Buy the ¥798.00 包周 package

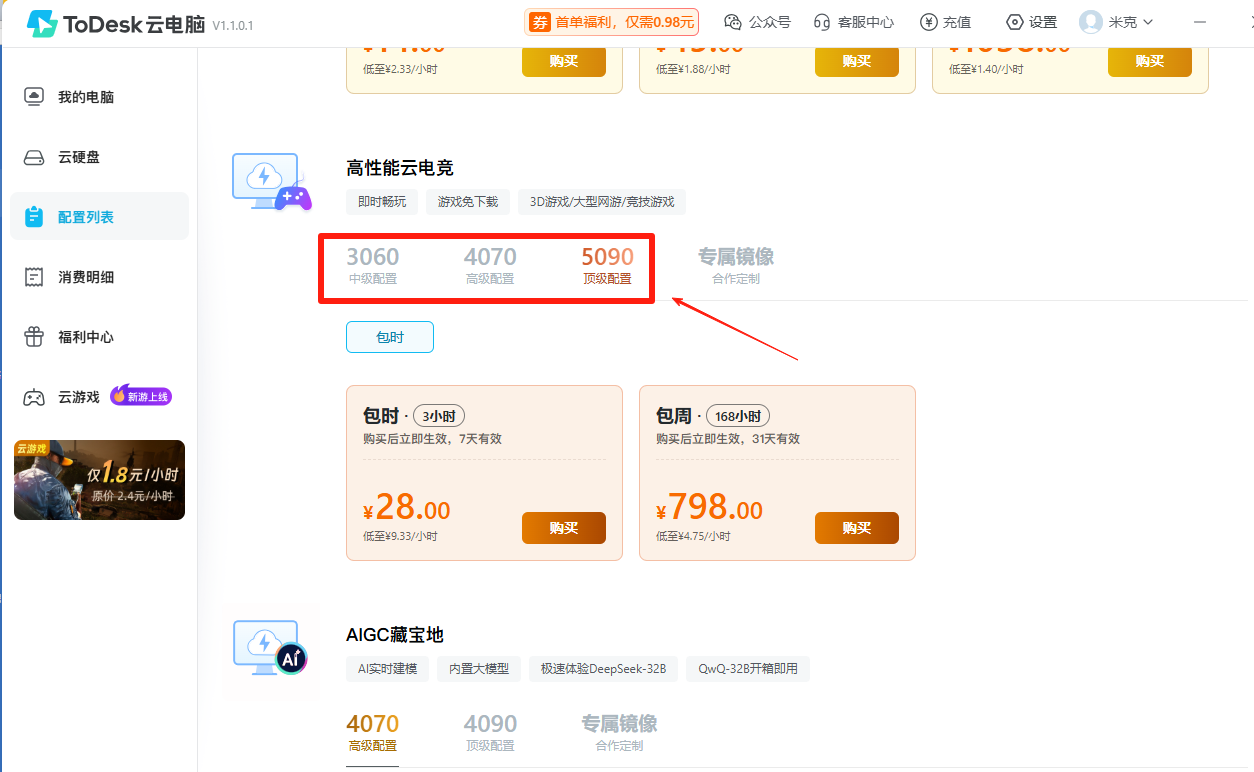(x=857, y=528)
